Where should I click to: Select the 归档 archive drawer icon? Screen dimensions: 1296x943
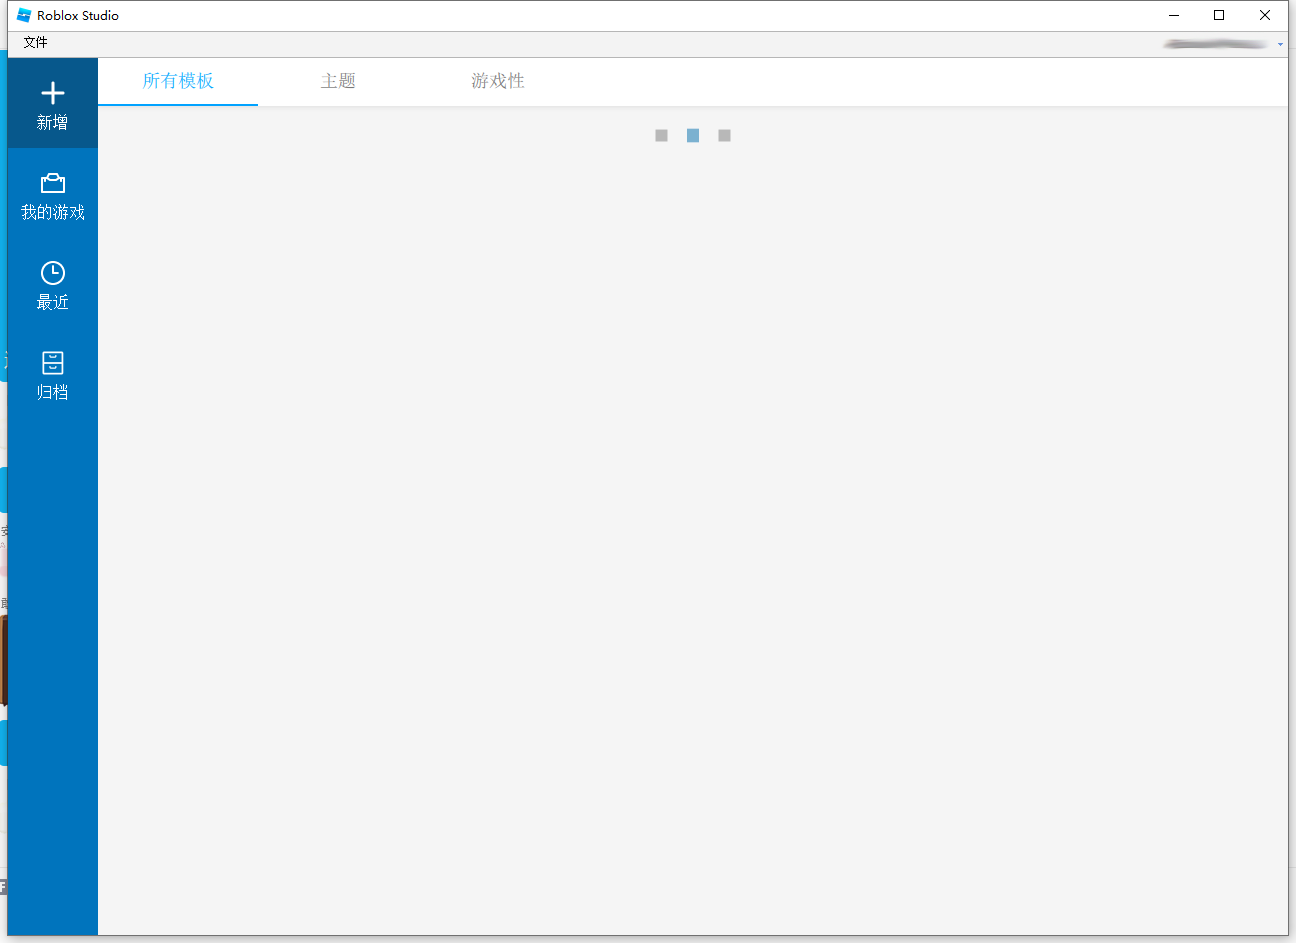(52, 363)
